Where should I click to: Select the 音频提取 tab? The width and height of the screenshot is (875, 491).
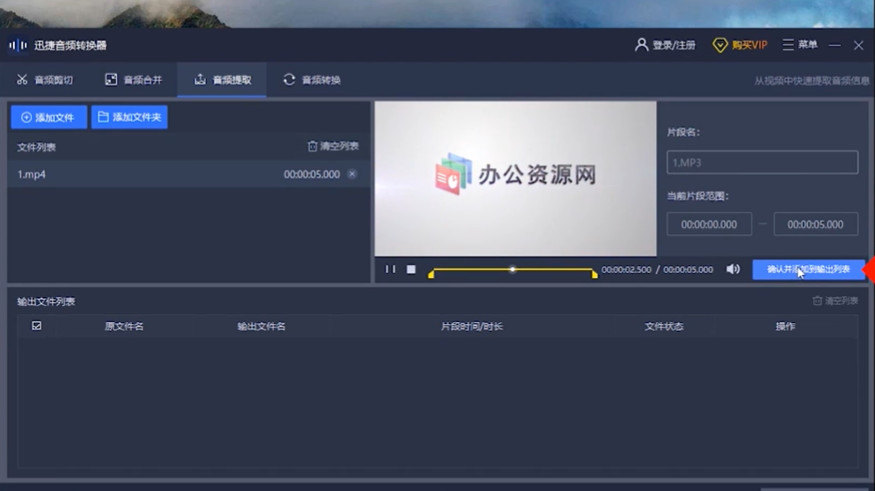[222, 80]
